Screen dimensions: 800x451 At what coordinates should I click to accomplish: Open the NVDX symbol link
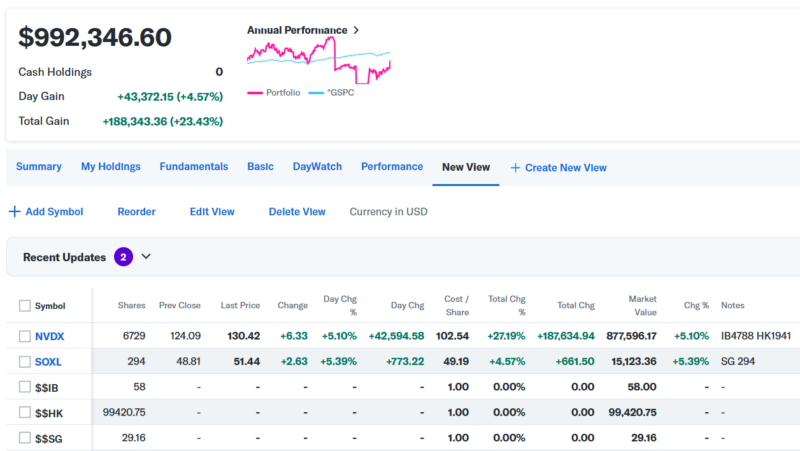[49, 336]
